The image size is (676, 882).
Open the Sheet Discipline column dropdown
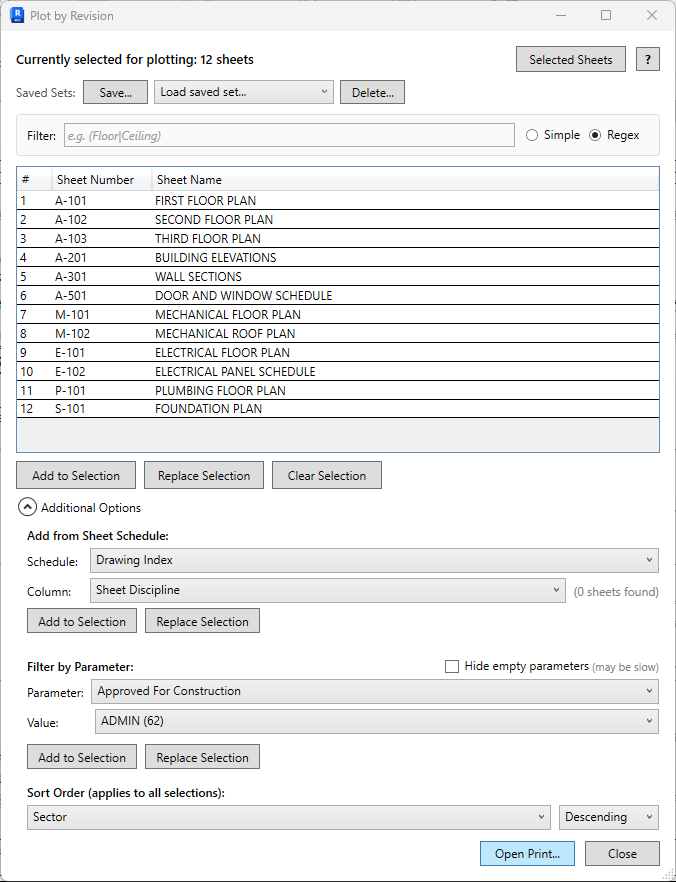pyautogui.click(x=328, y=590)
